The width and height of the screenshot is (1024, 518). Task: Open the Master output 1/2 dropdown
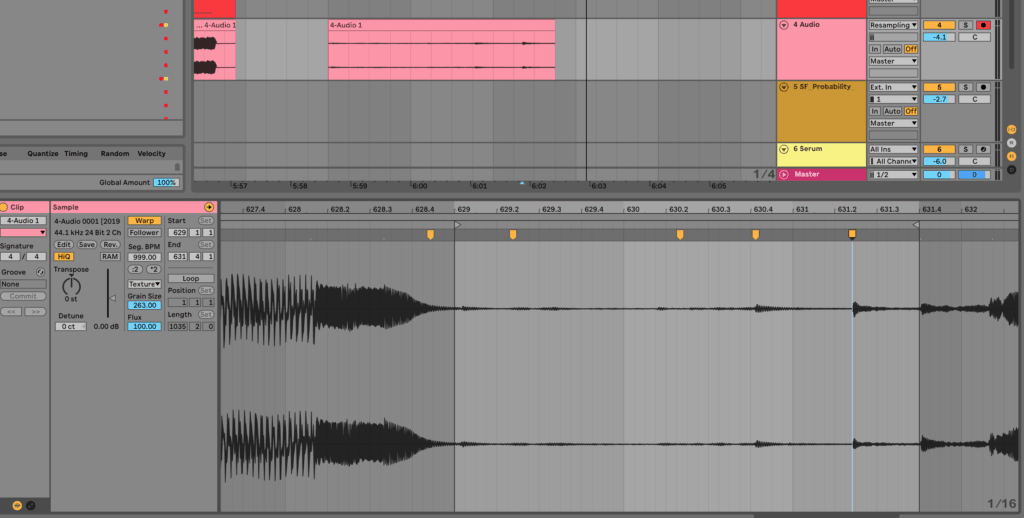[893, 174]
